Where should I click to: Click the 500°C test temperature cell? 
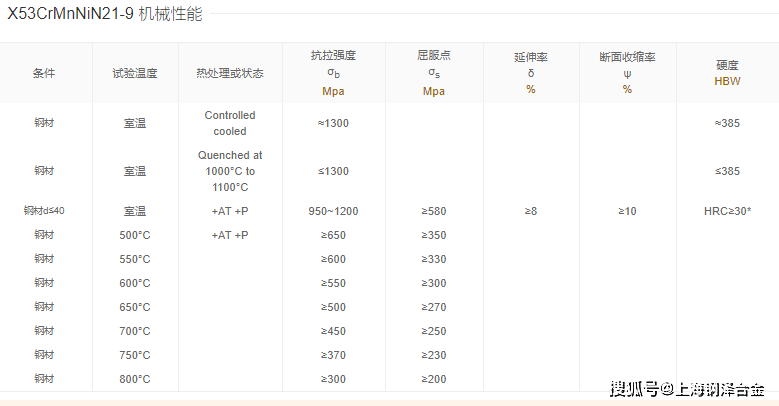click(134, 235)
